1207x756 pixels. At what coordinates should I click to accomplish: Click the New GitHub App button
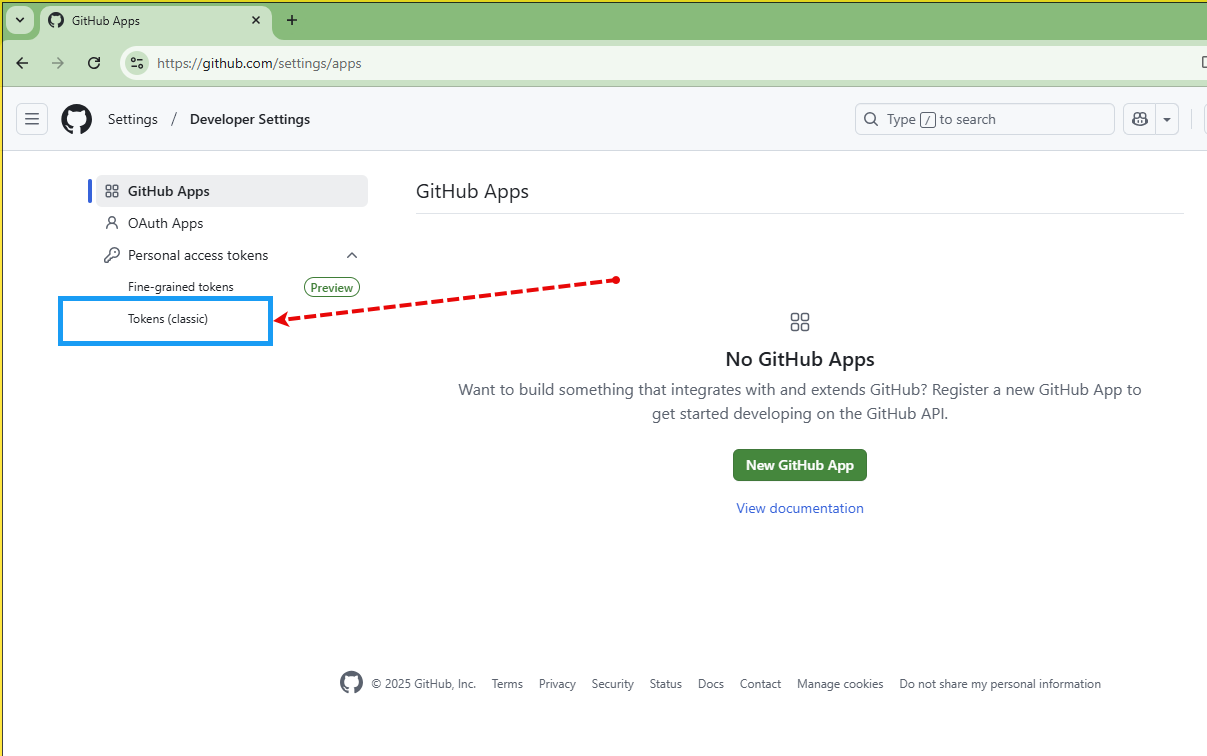click(x=800, y=465)
